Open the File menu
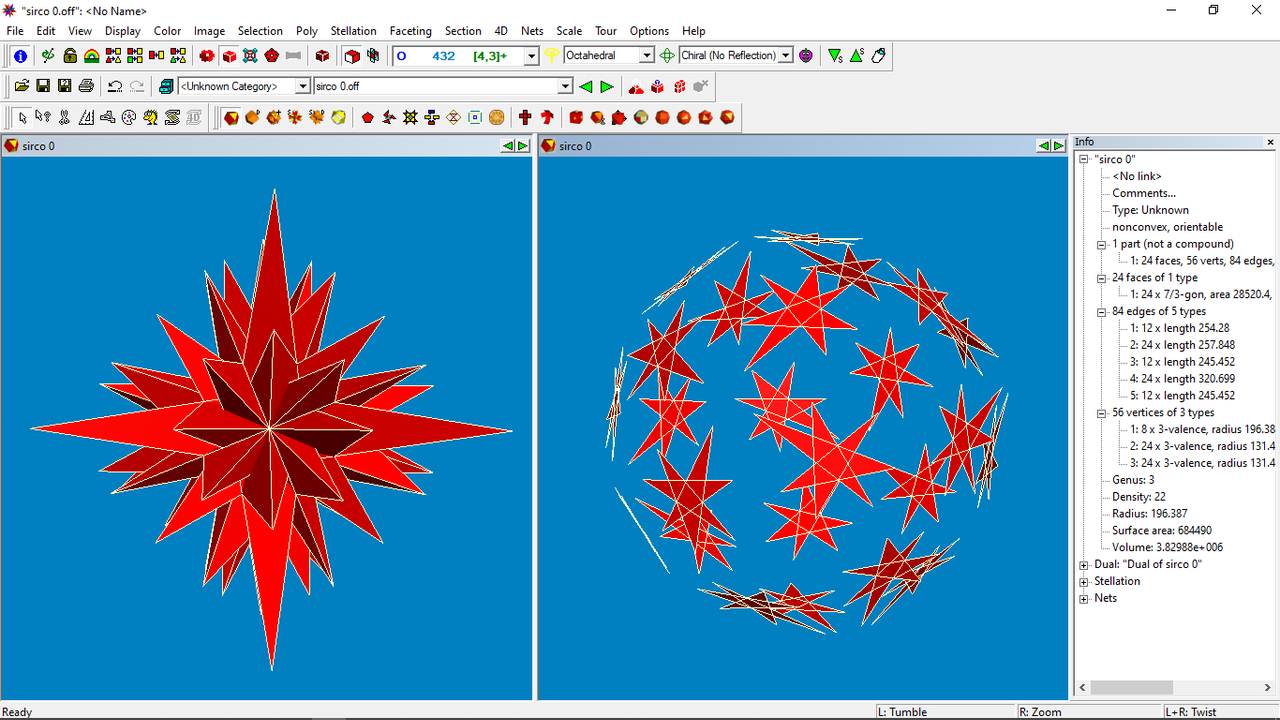This screenshot has width=1280, height=720. click(15, 31)
